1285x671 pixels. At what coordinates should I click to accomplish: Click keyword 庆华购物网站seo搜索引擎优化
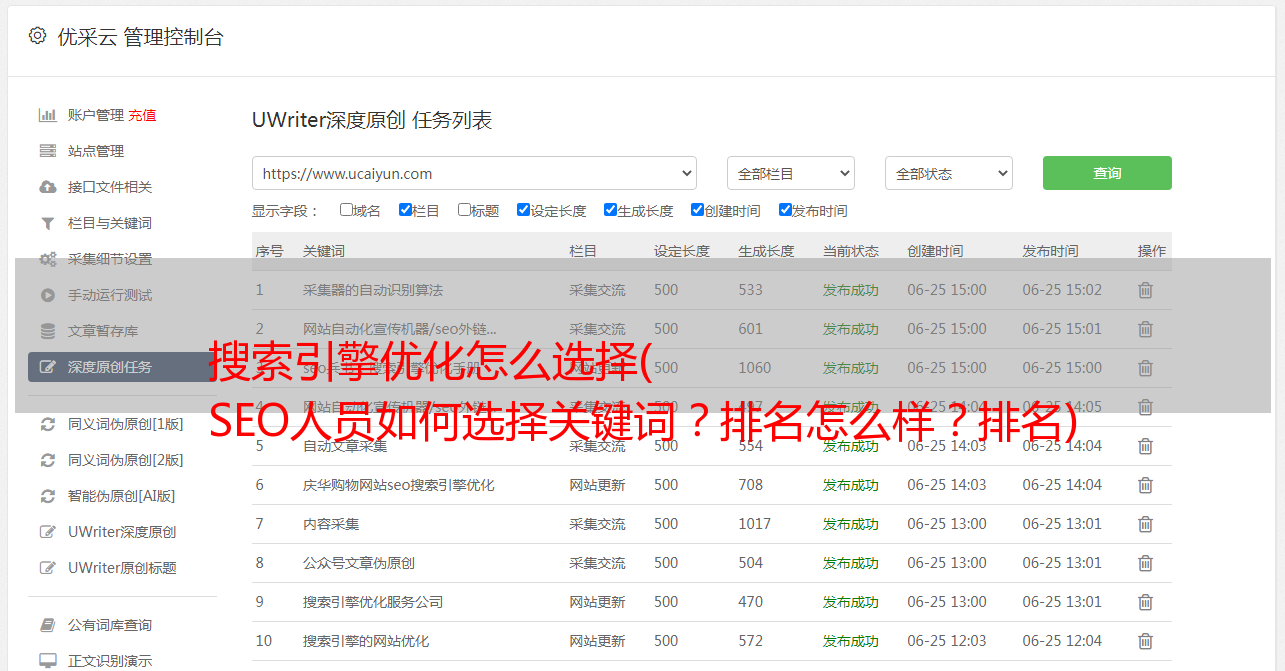(399, 485)
